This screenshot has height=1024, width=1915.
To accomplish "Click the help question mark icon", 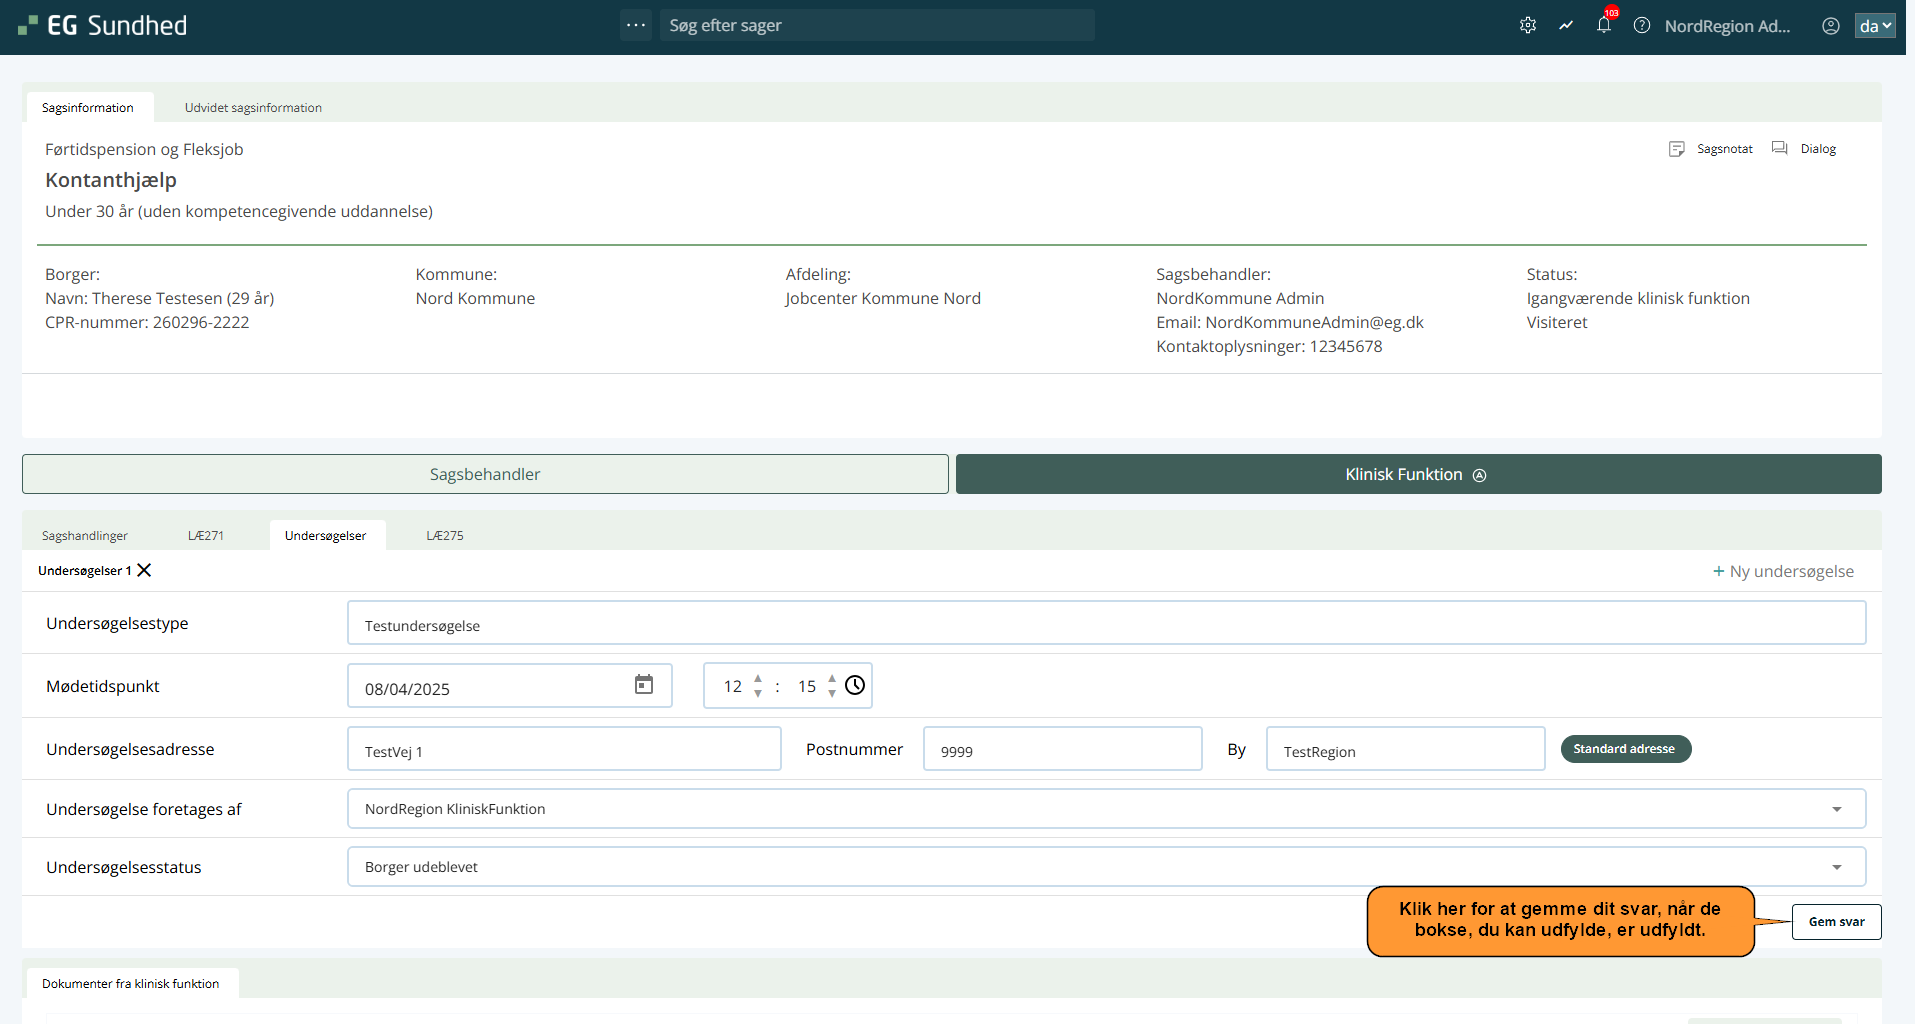I will coord(1642,26).
